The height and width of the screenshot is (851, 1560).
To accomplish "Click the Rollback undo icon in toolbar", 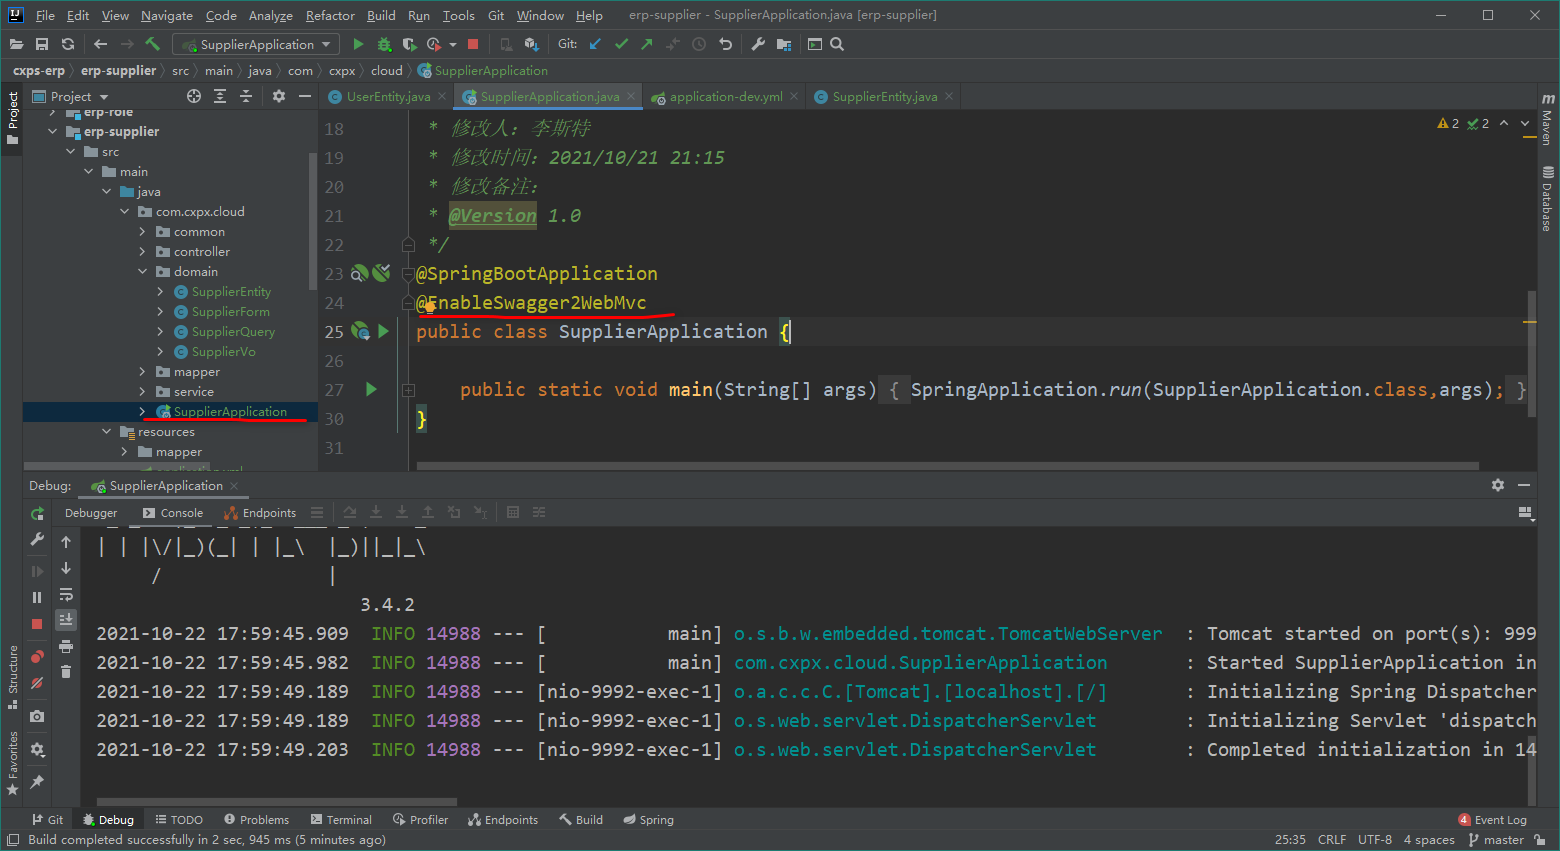I will coord(726,44).
